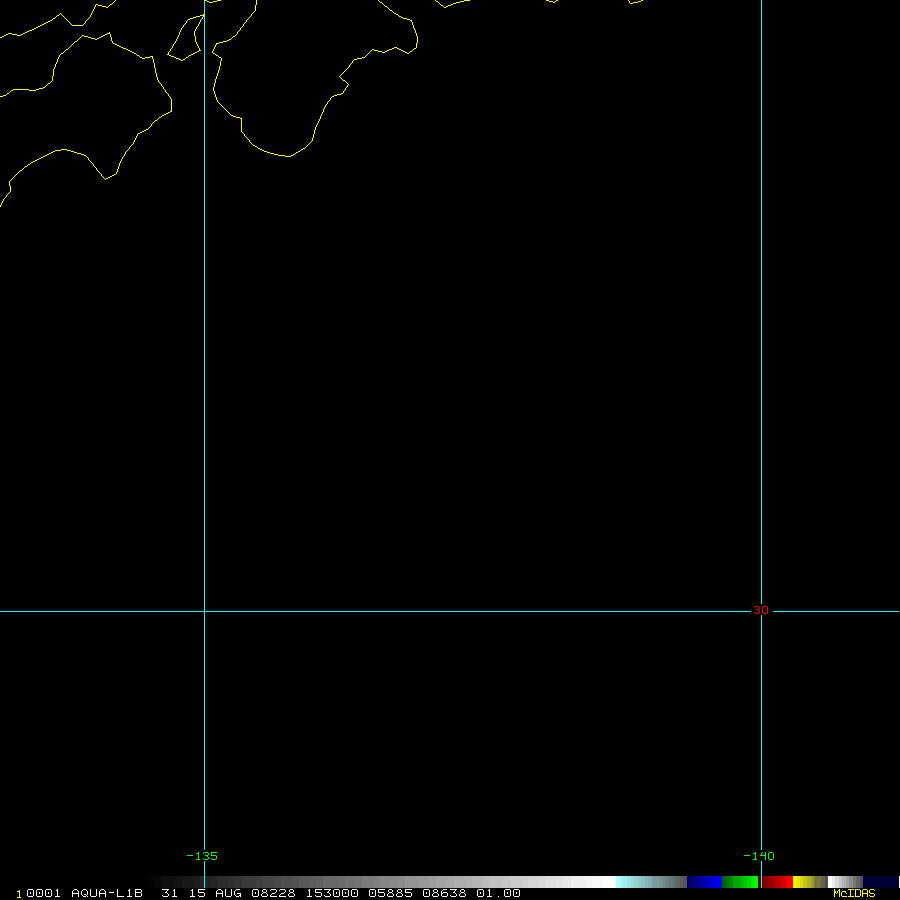The width and height of the screenshot is (900, 900).
Task: Click the band number 31 in status line
Action: point(168,893)
